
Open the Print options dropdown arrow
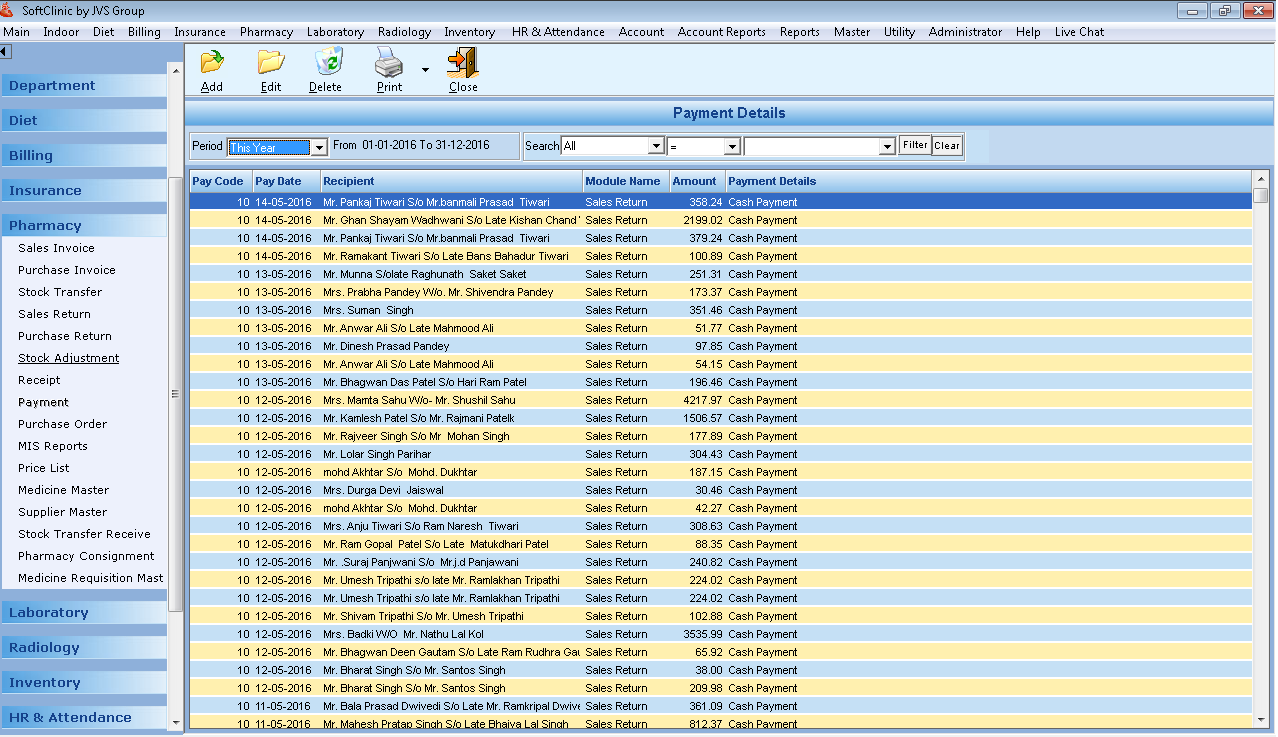pyautogui.click(x=423, y=68)
